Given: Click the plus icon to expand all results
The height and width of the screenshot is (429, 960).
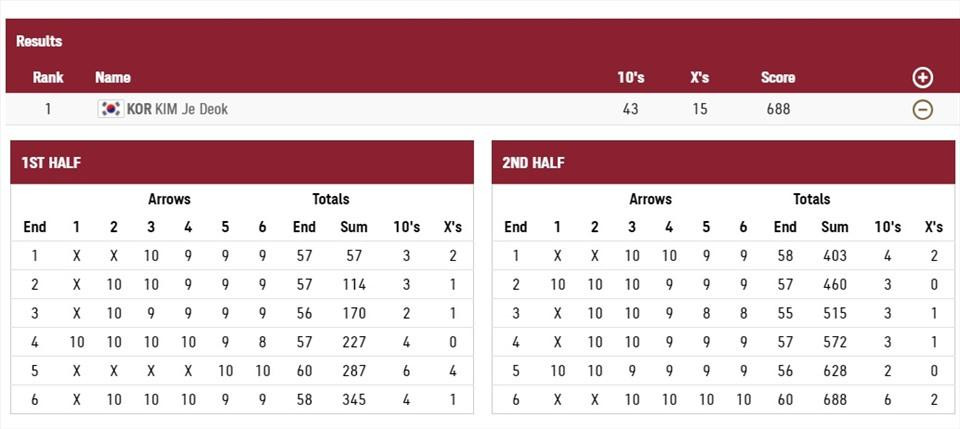Looking at the screenshot, I should [922, 78].
